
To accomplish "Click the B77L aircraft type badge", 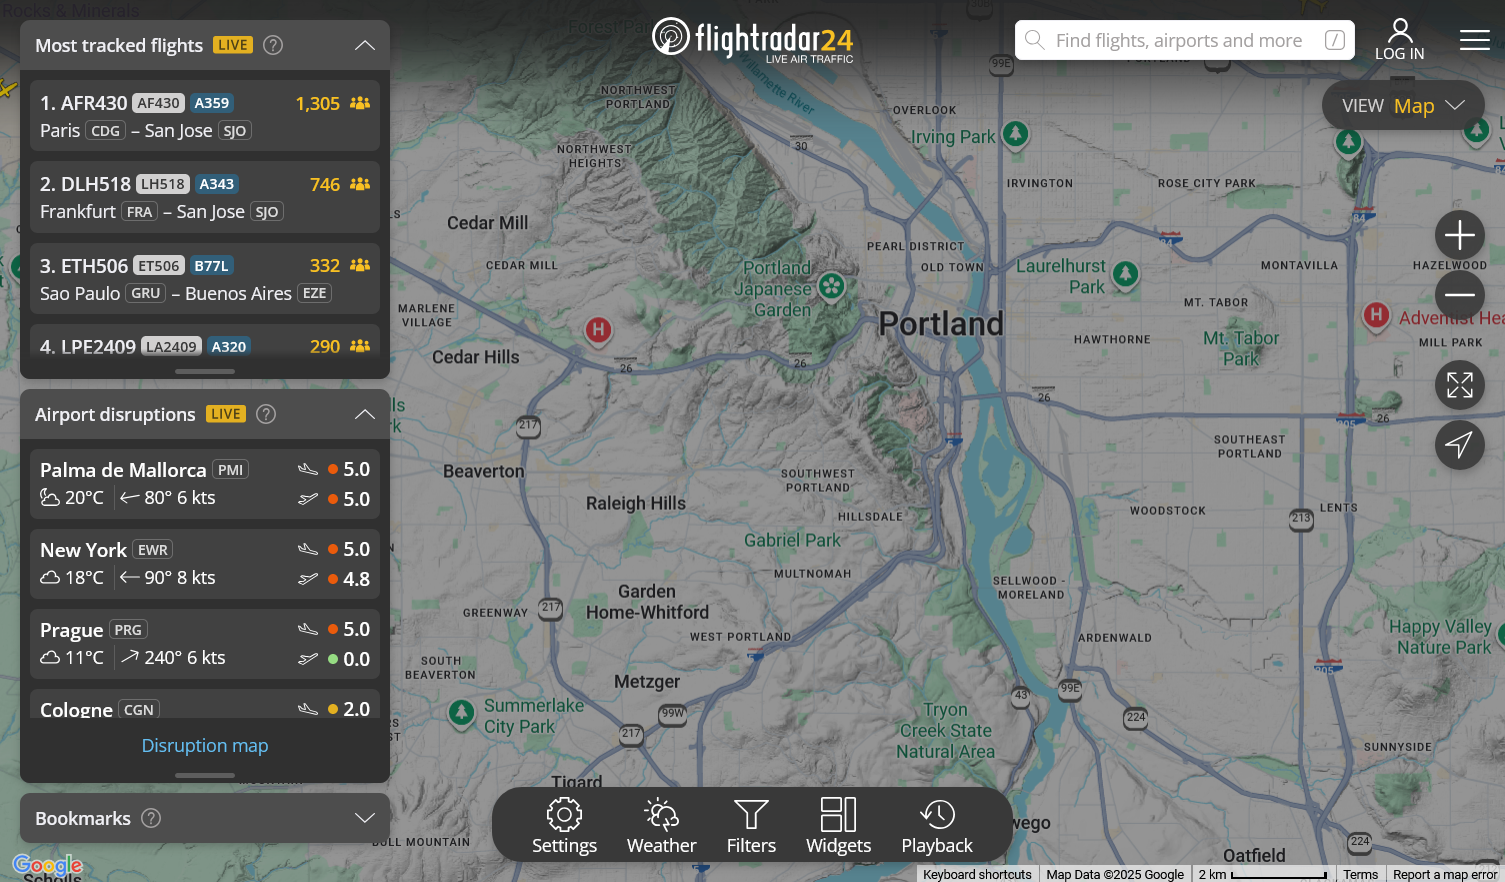I will 211,266.
